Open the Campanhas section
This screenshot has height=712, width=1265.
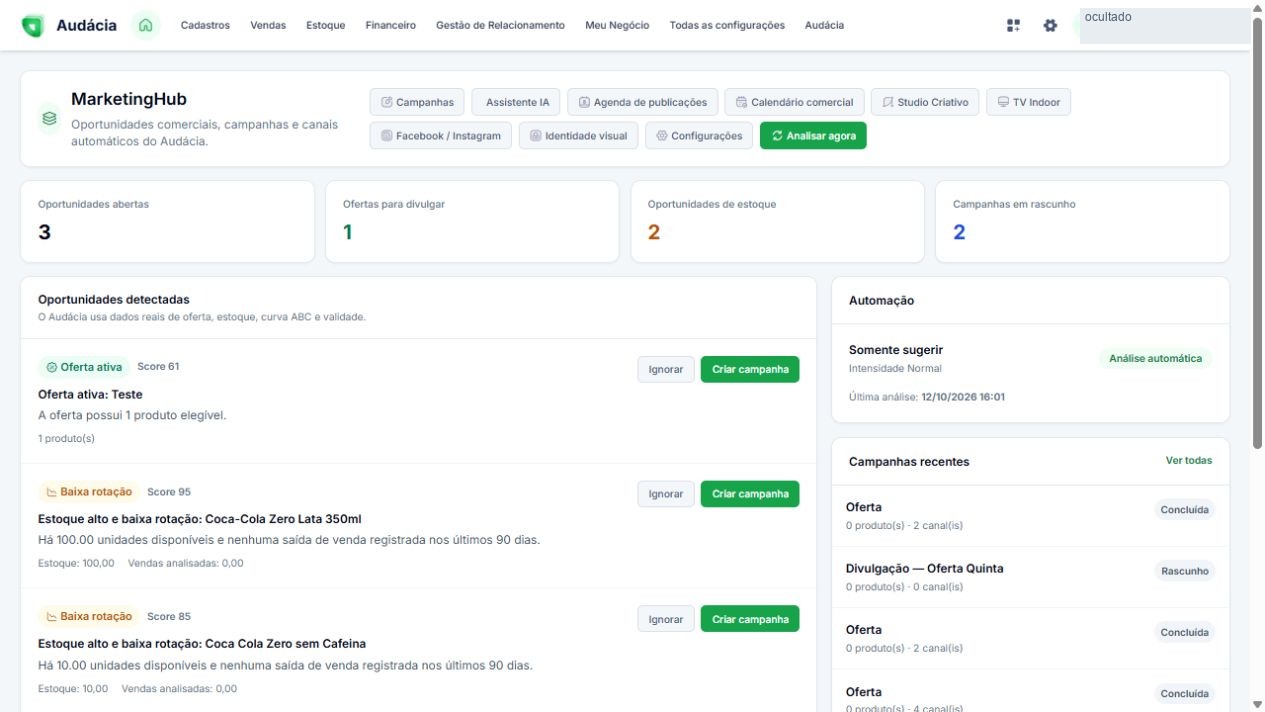417,102
